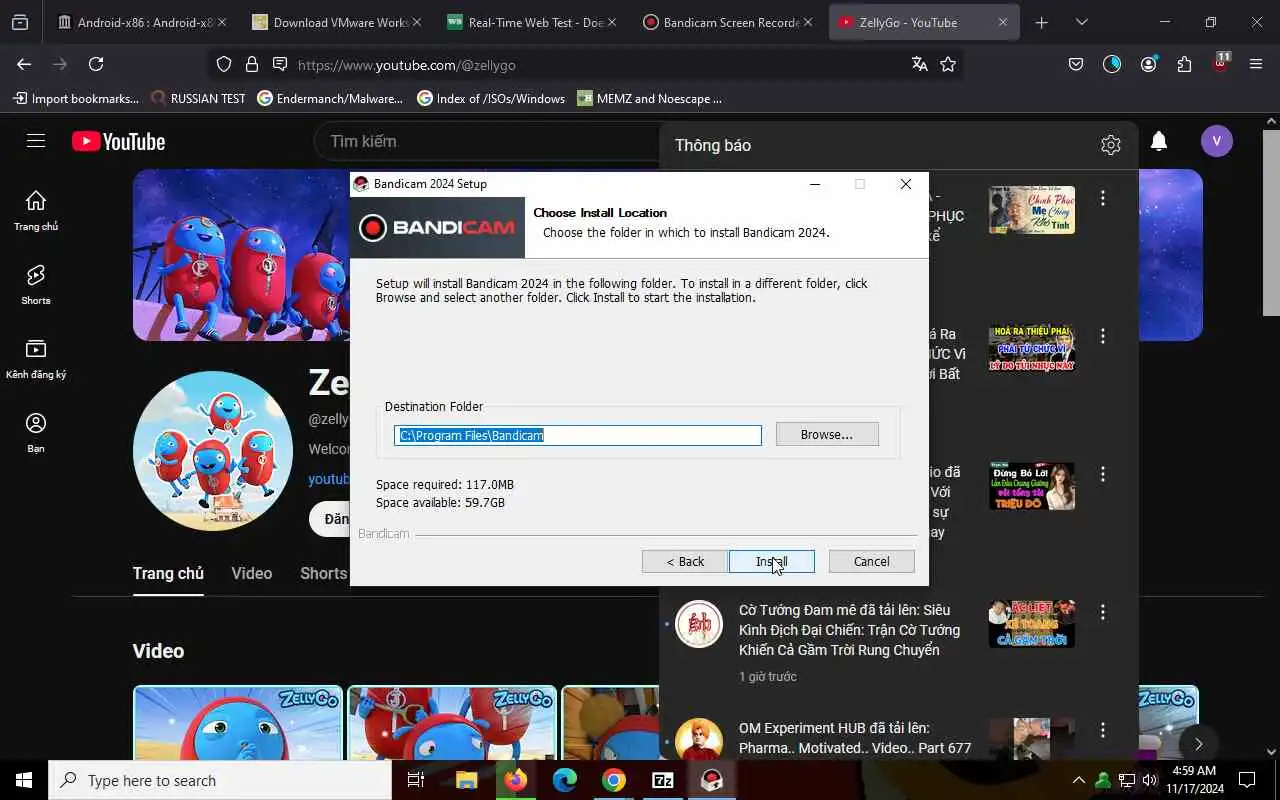Click Install in Bandicam setup
1280x800 pixels.
[x=771, y=561]
